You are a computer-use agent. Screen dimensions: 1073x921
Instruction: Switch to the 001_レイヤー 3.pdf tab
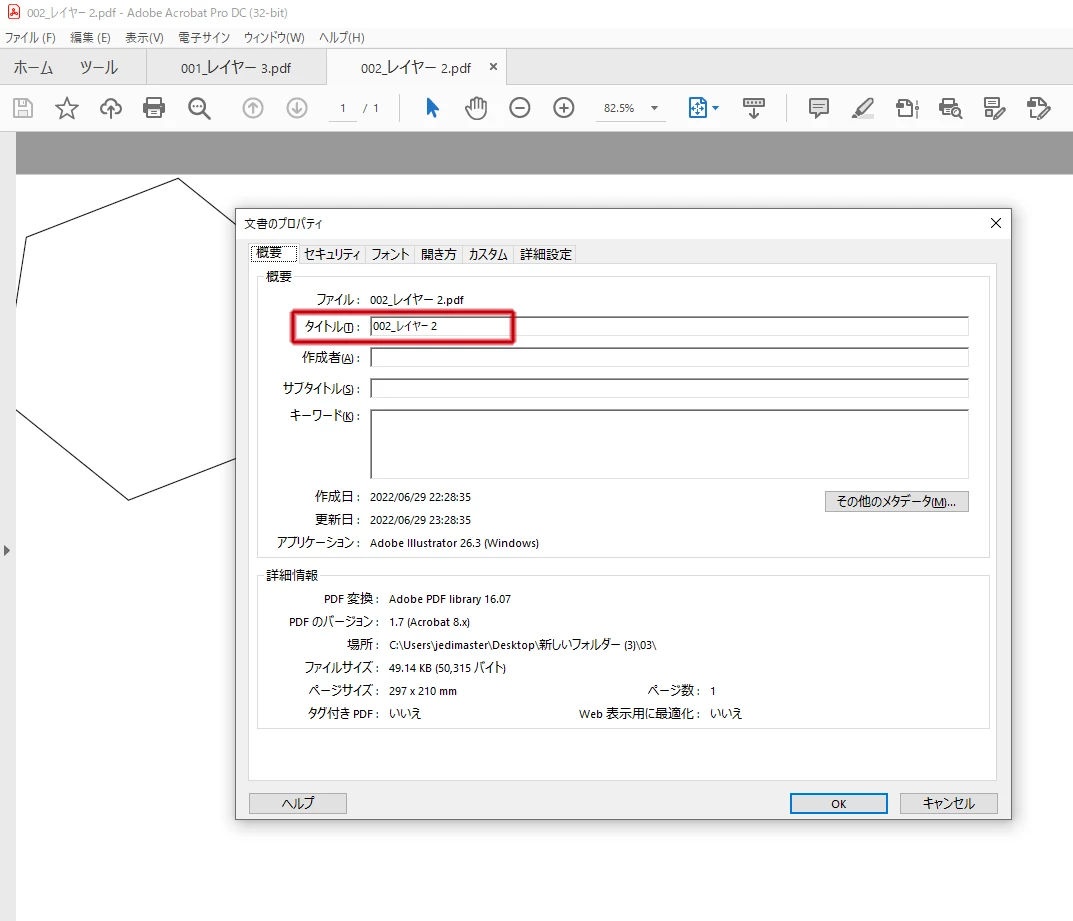[x=236, y=68]
